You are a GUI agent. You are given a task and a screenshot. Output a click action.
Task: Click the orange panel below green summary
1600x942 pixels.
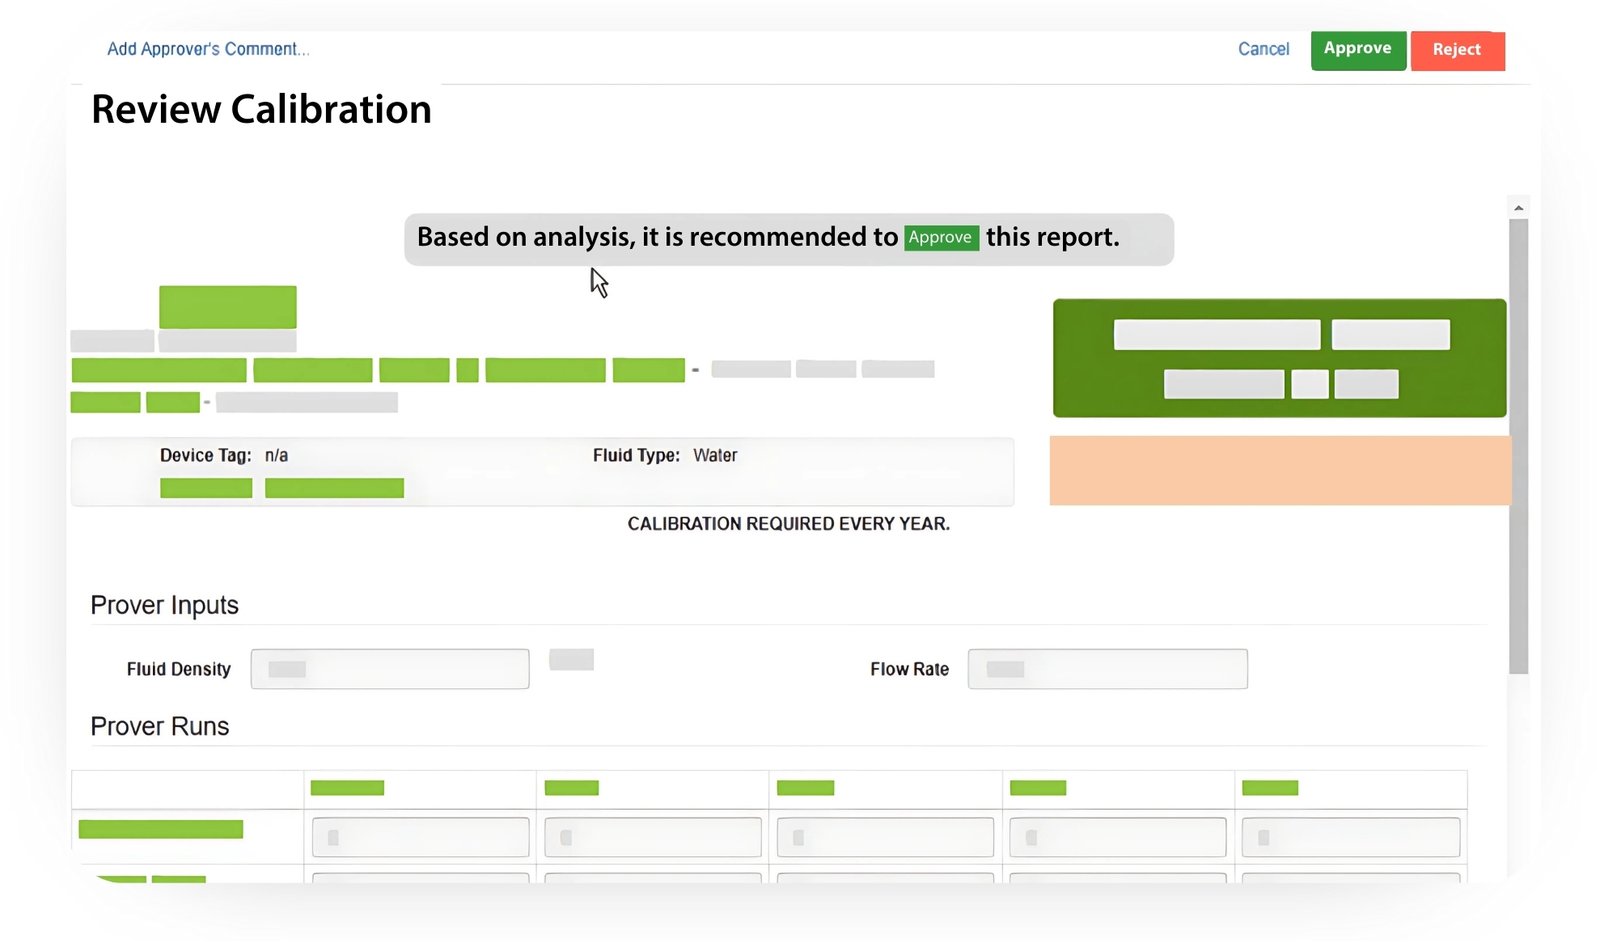(x=1279, y=470)
